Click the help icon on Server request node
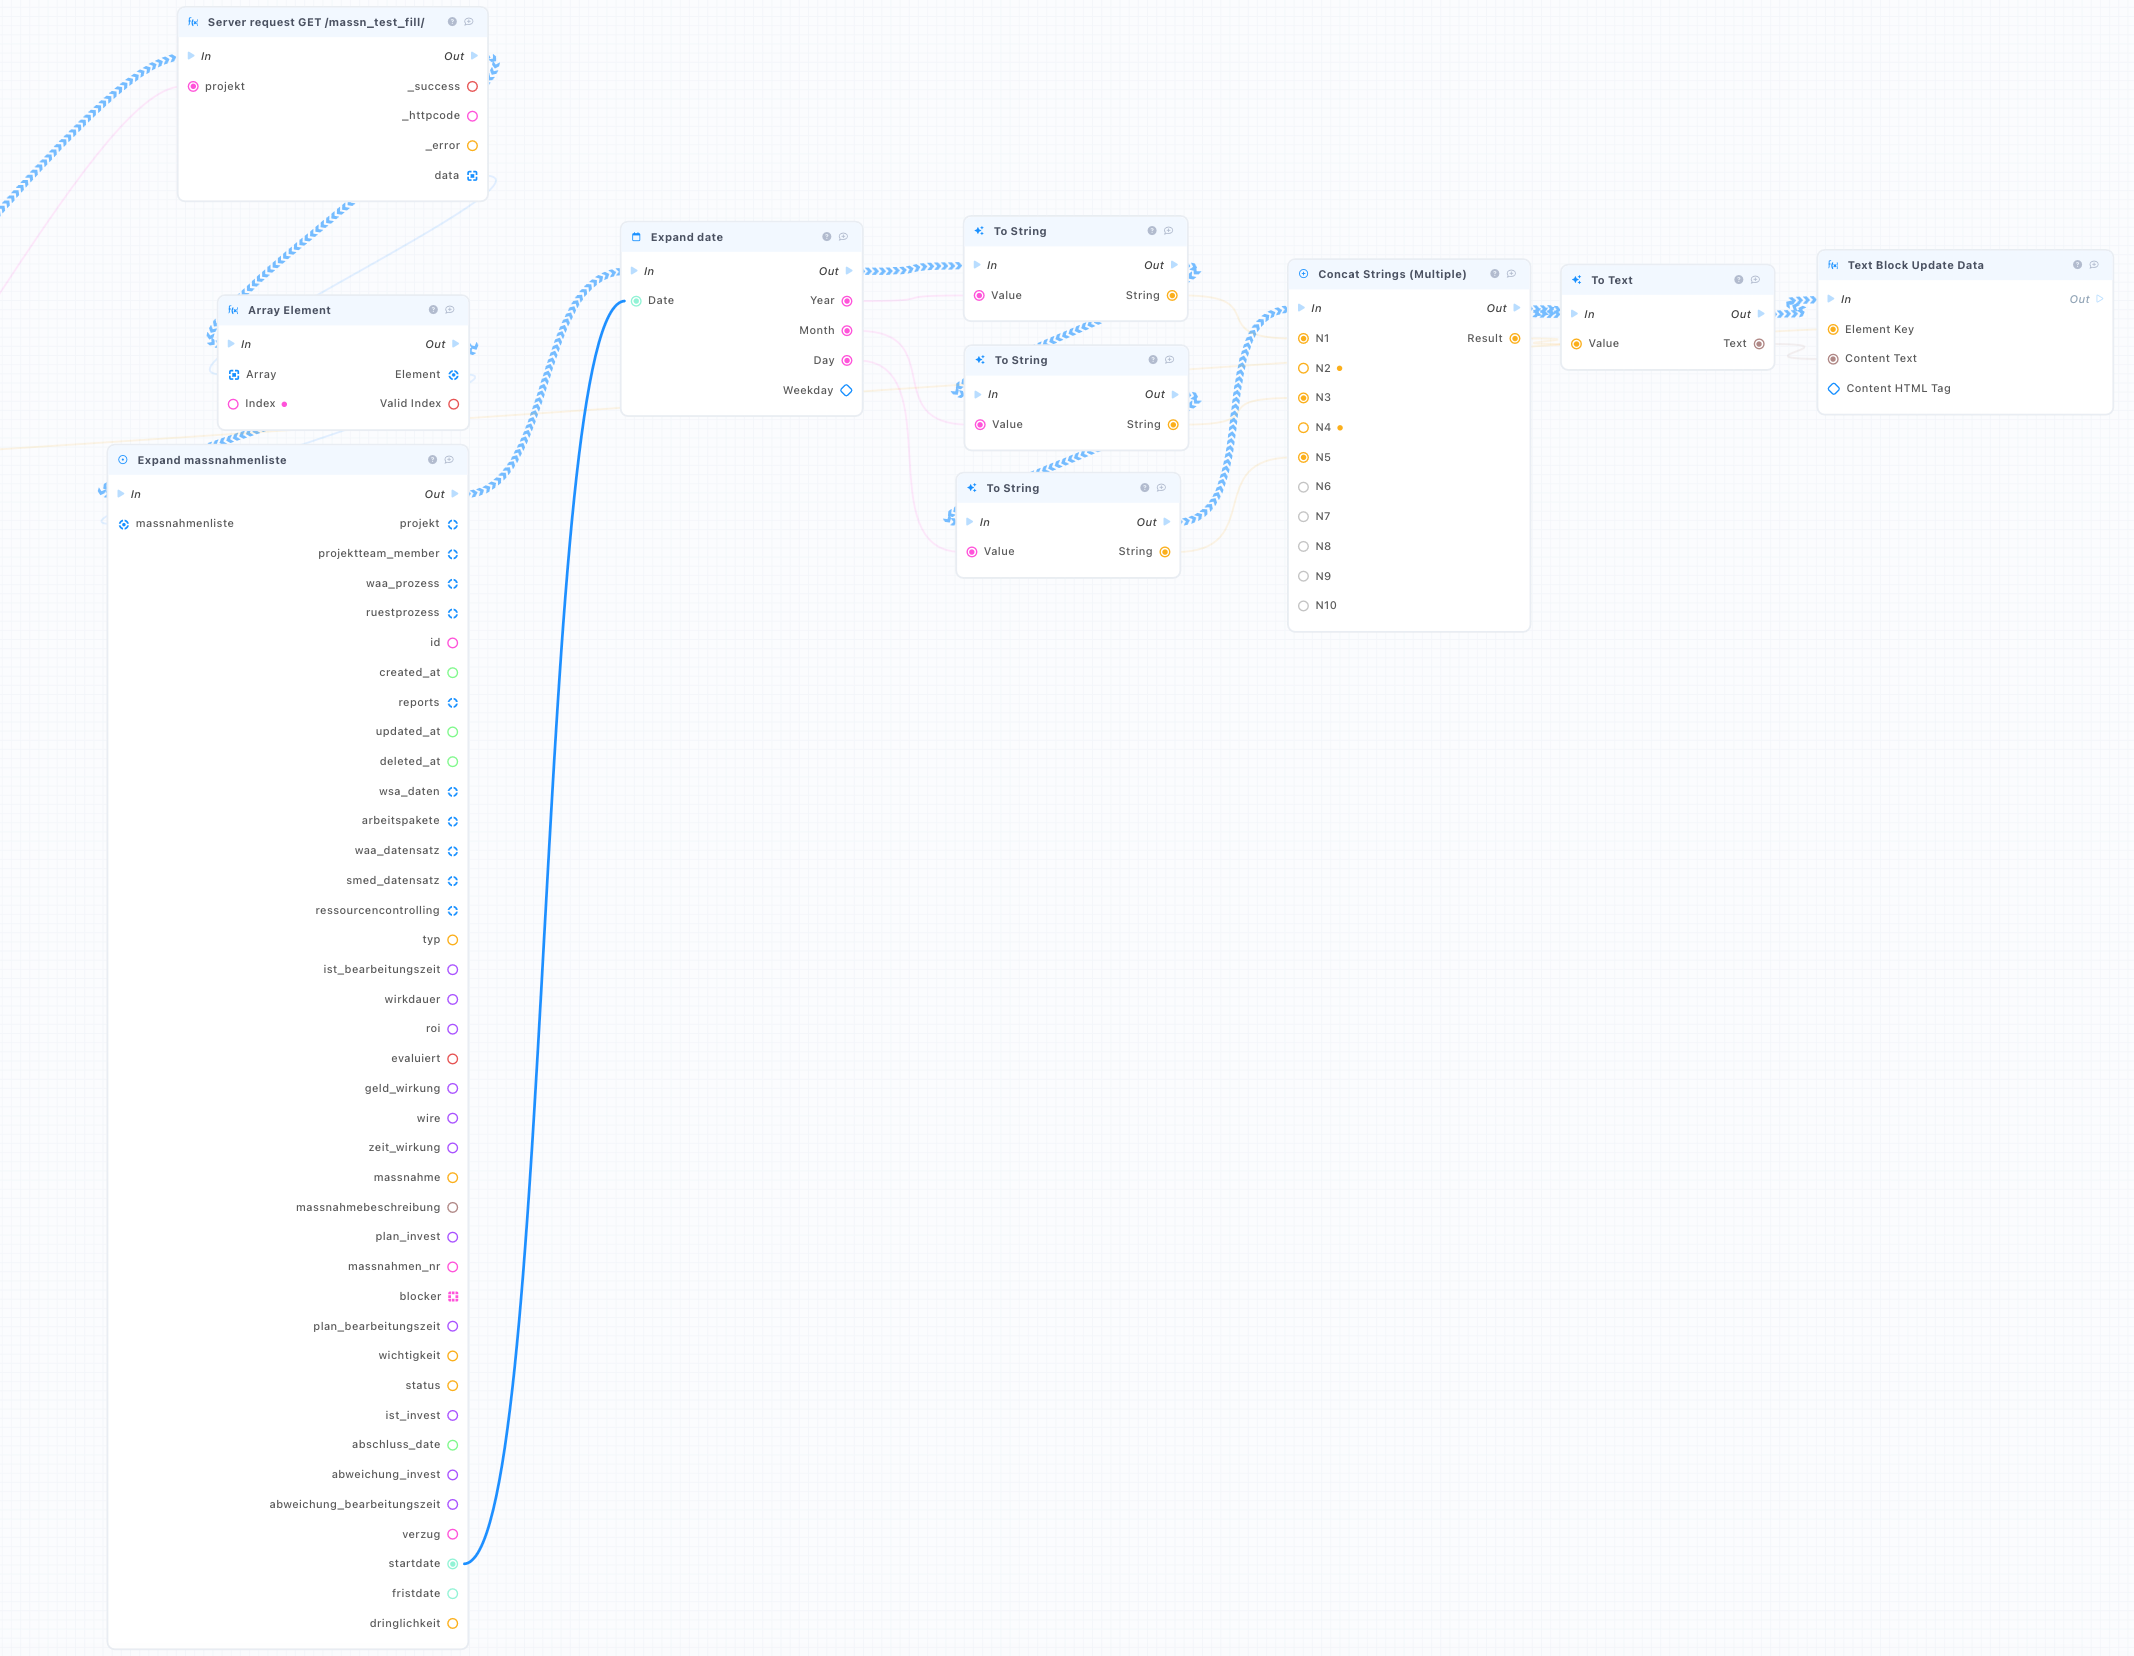Image resolution: width=2134 pixels, height=1656 pixels. pos(452,22)
